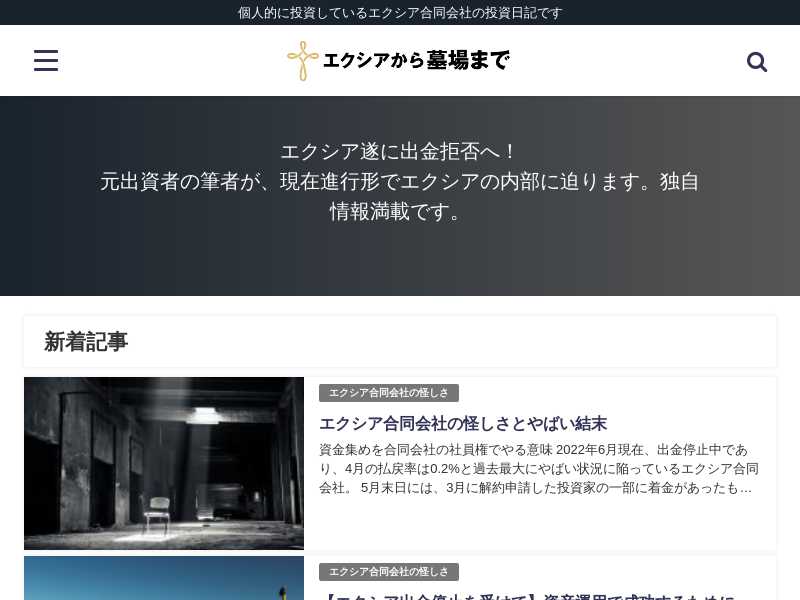Click the hero line 情報満載です。

[x=400, y=212]
